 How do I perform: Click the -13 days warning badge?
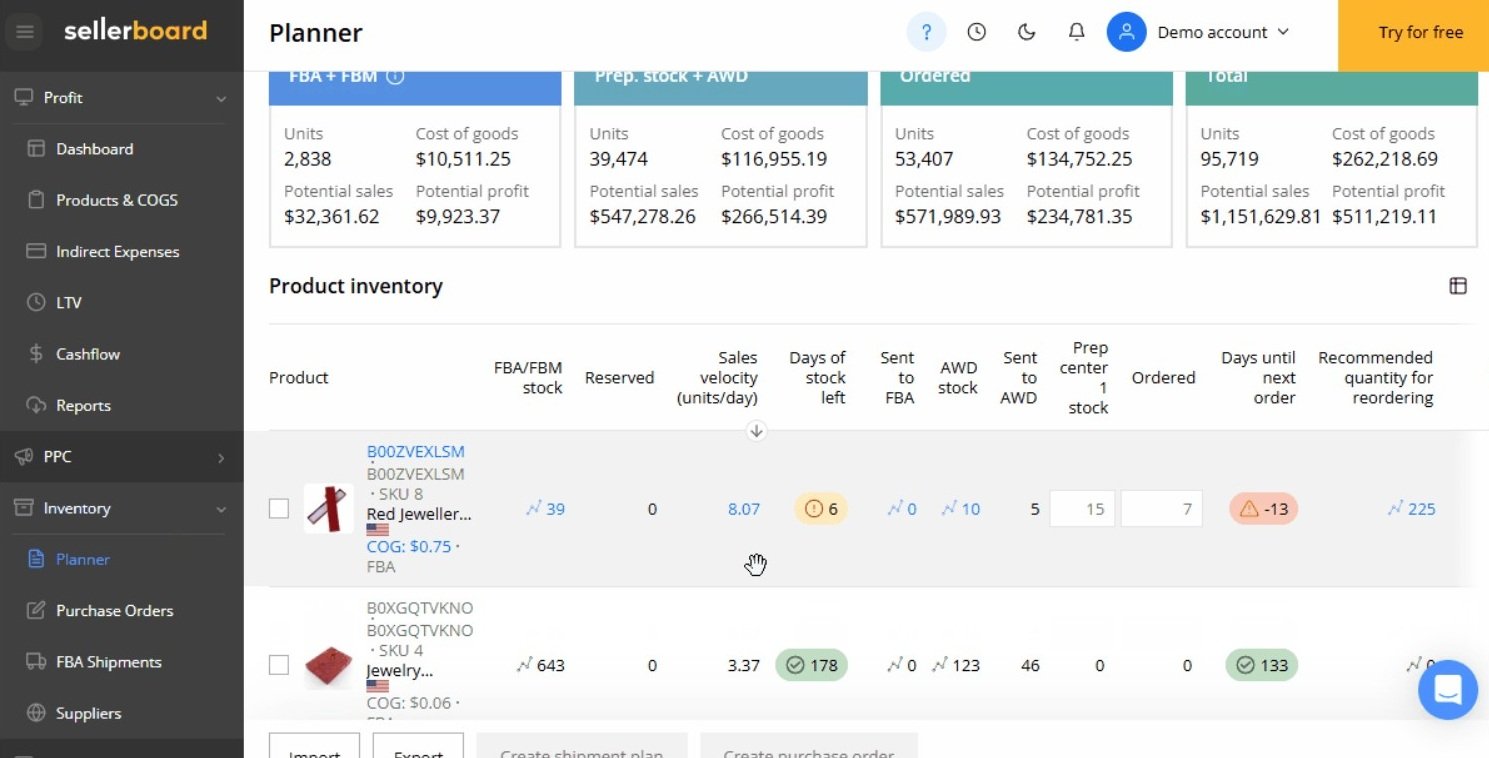pos(1264,509)
